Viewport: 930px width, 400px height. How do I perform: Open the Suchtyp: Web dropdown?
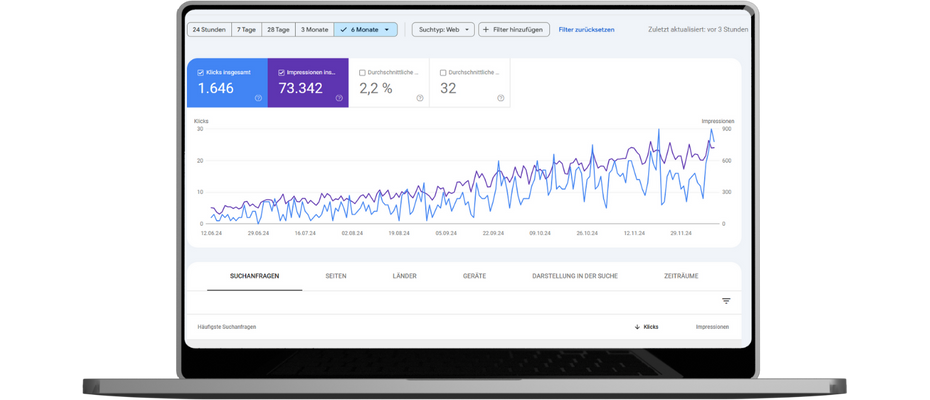(x=444, y=30)
